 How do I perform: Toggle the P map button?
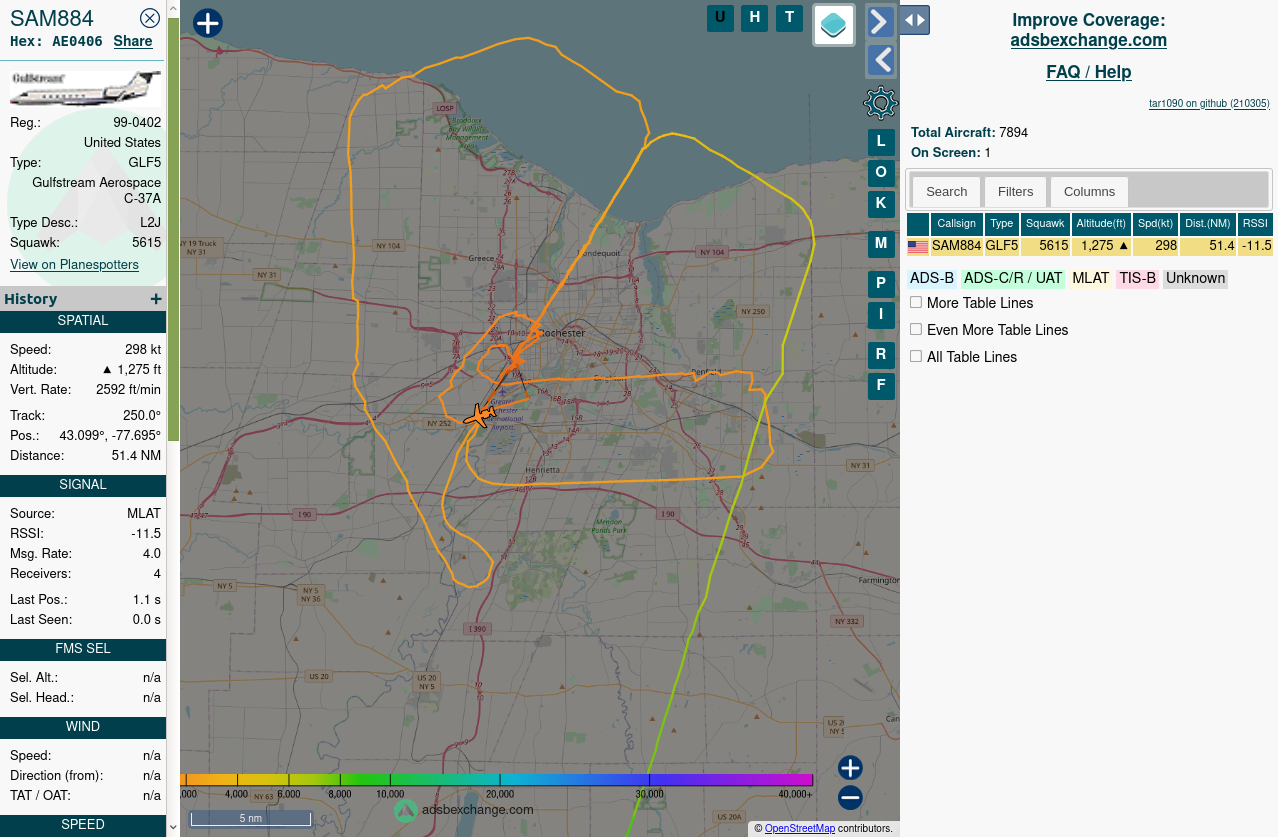pos(881,284)
